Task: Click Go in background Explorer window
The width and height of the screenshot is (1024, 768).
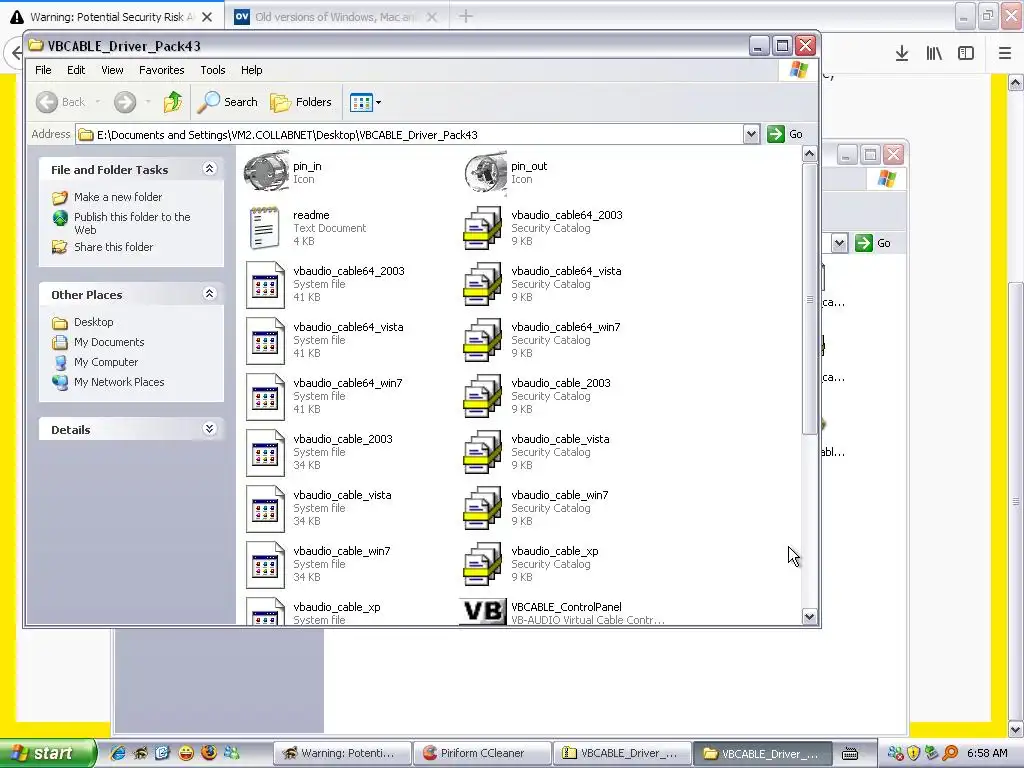Action: pos(874,244)
